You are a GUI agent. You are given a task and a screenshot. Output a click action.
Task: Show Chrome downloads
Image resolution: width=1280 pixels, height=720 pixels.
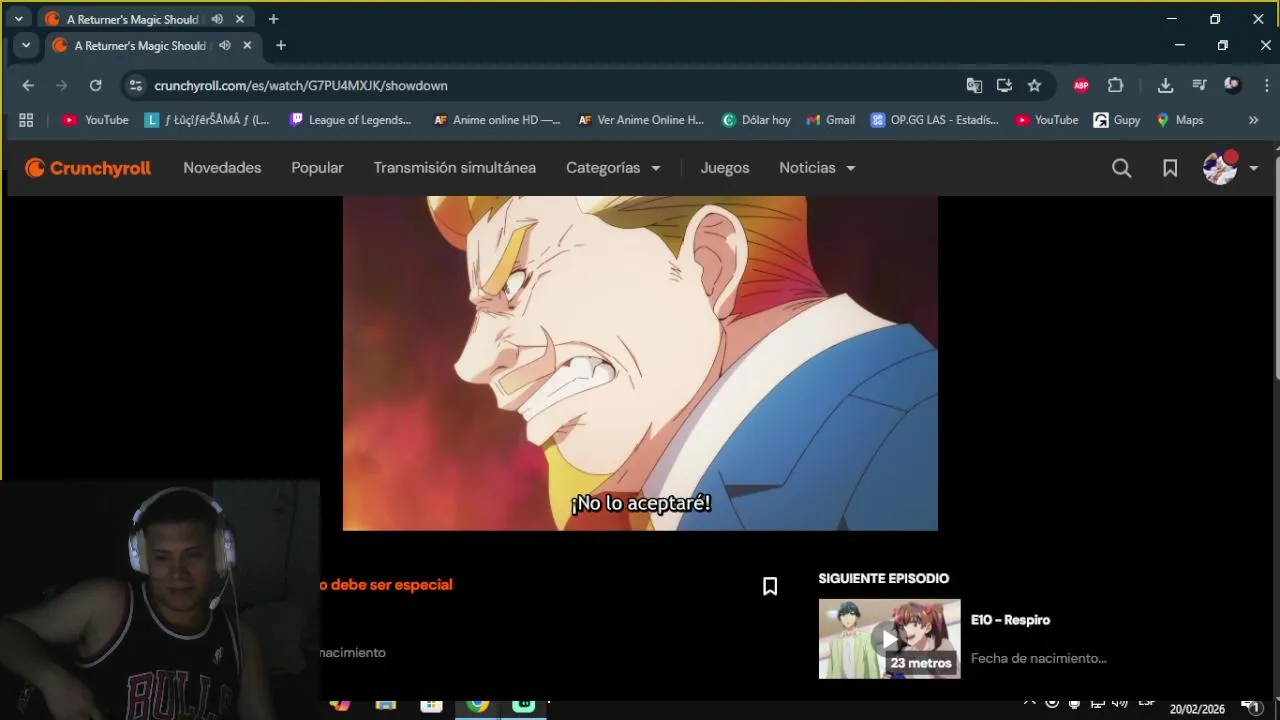1165,86
